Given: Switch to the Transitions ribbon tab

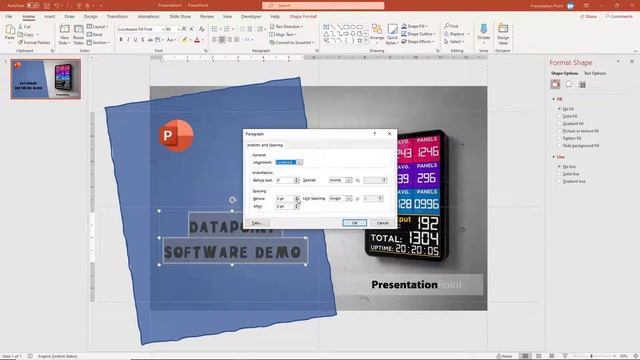Looking at the screenshot, I should point(117,16).
